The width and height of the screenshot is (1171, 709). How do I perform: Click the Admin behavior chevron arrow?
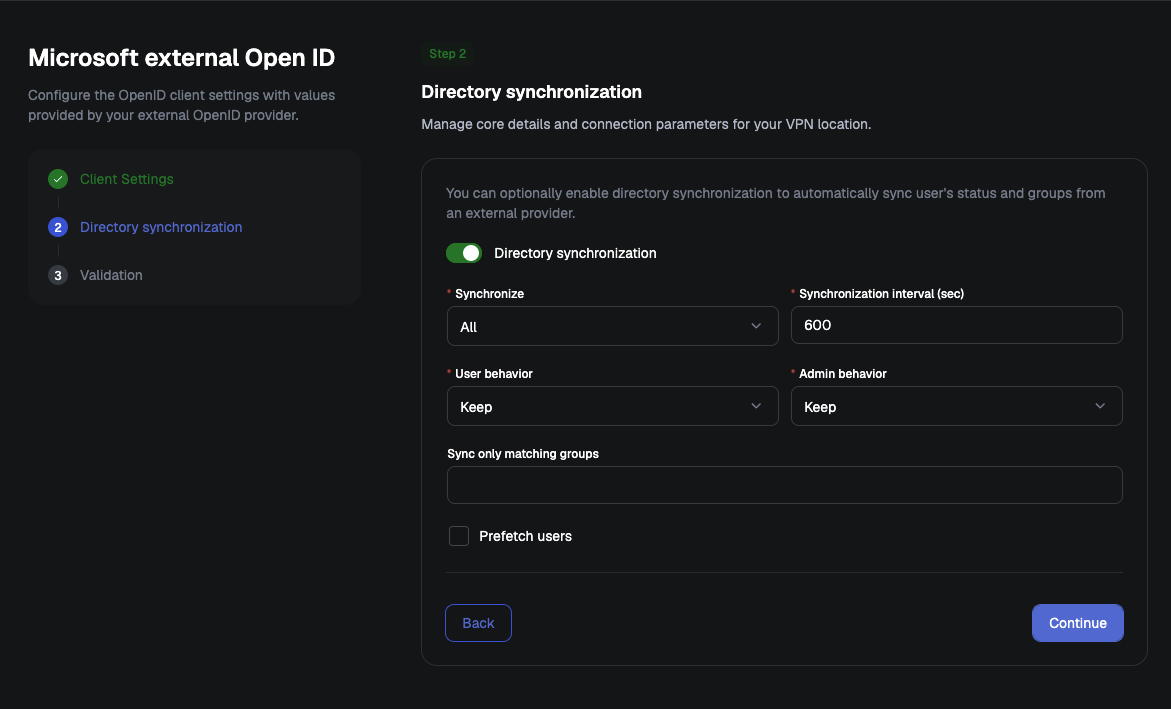(1100, 406)
